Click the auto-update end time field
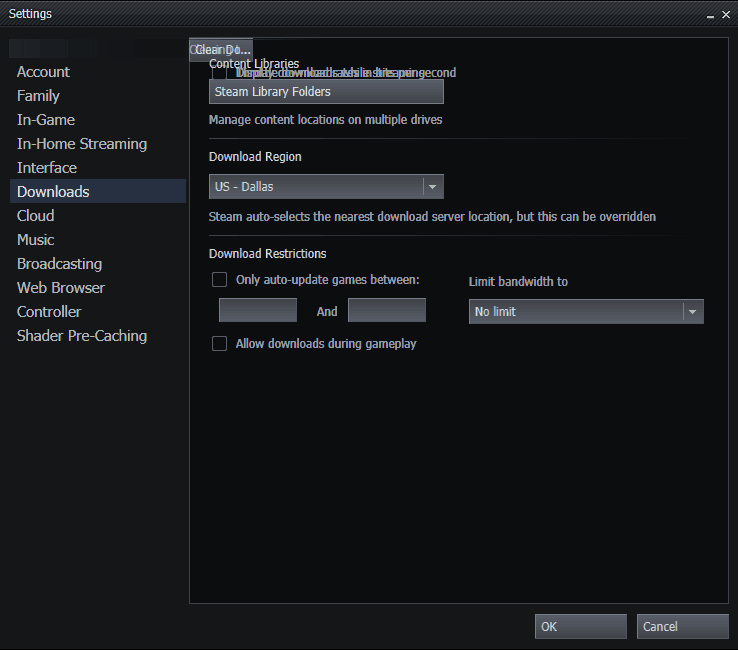The image size is (738, 650). tap(387, 310)
